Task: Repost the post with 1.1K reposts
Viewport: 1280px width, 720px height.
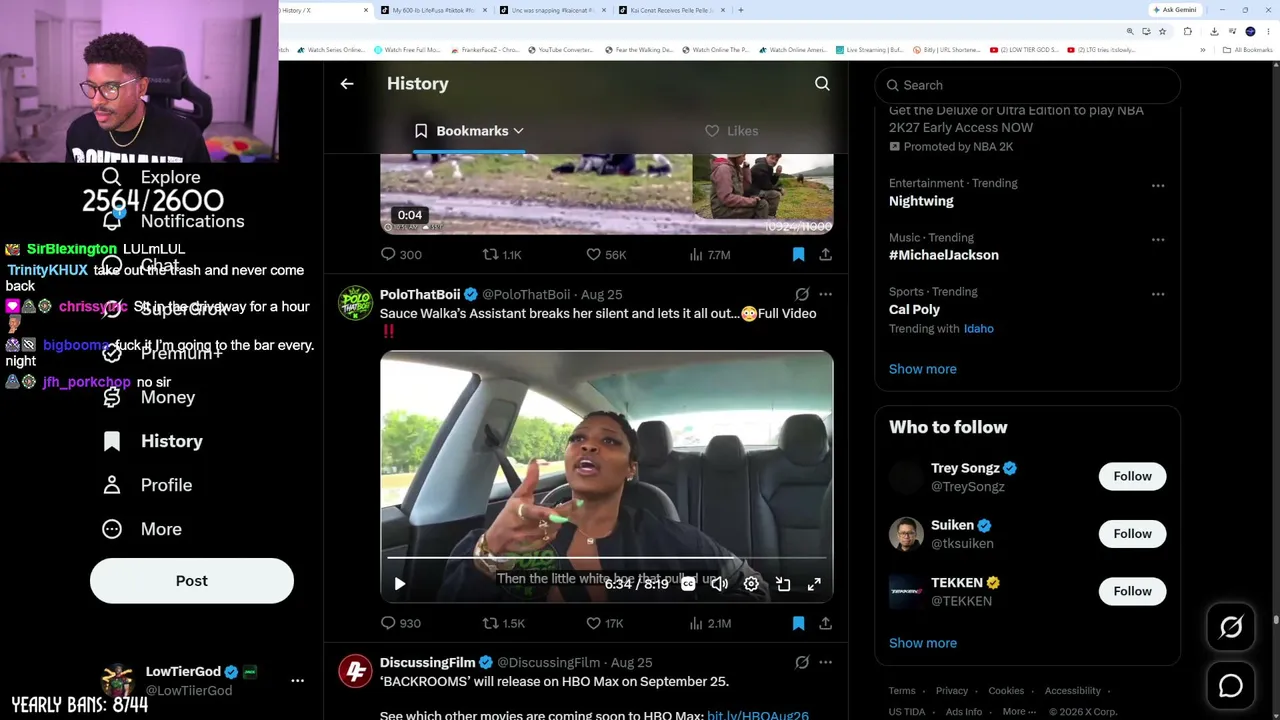Action: click(x=502, y=255)
